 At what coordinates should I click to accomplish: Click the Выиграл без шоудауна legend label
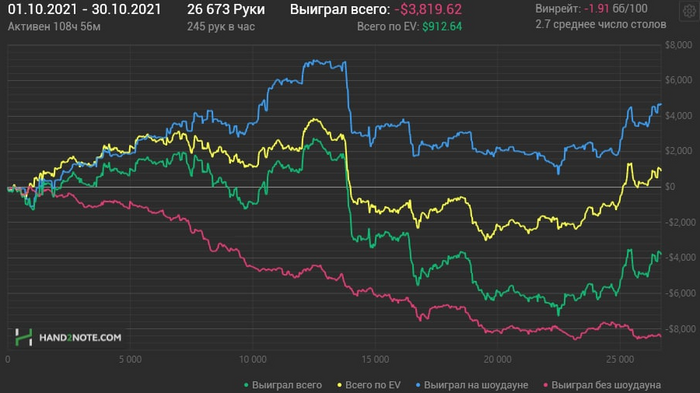[x=606, y=385]
